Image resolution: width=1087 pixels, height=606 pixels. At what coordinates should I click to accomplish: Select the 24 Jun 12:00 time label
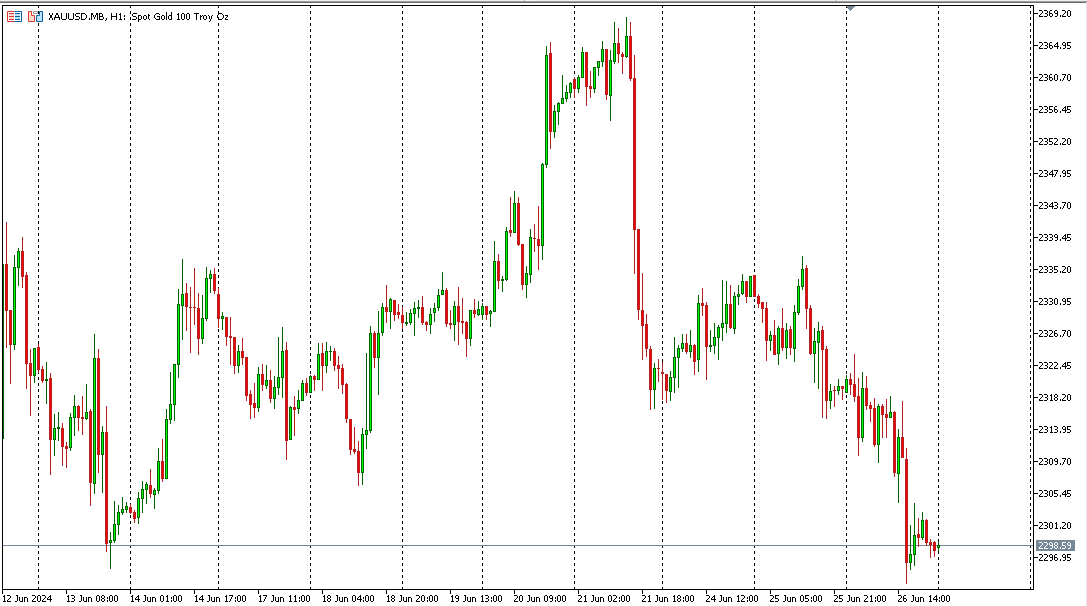[x=731, y=598]
